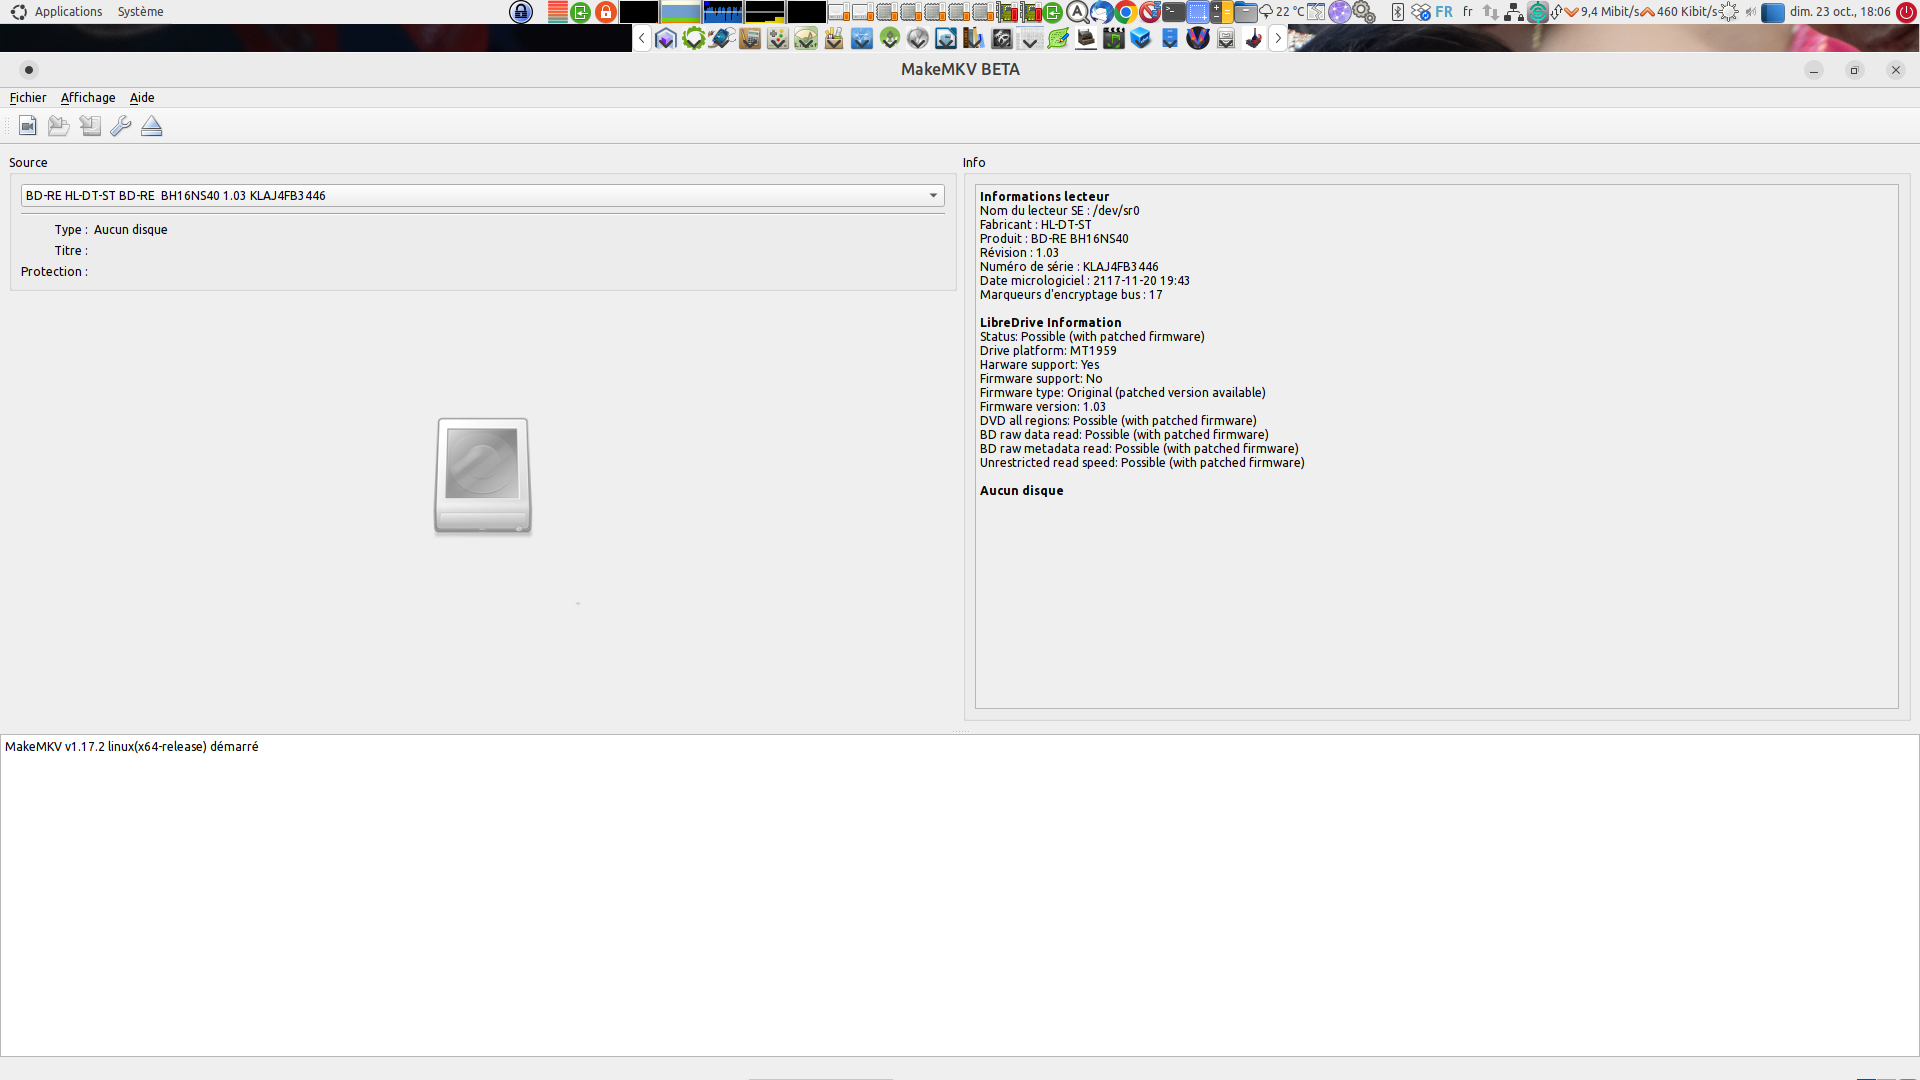1920x1080 pixels.
Task: Open the Système menu in top panel
Action: pos(140,12)
